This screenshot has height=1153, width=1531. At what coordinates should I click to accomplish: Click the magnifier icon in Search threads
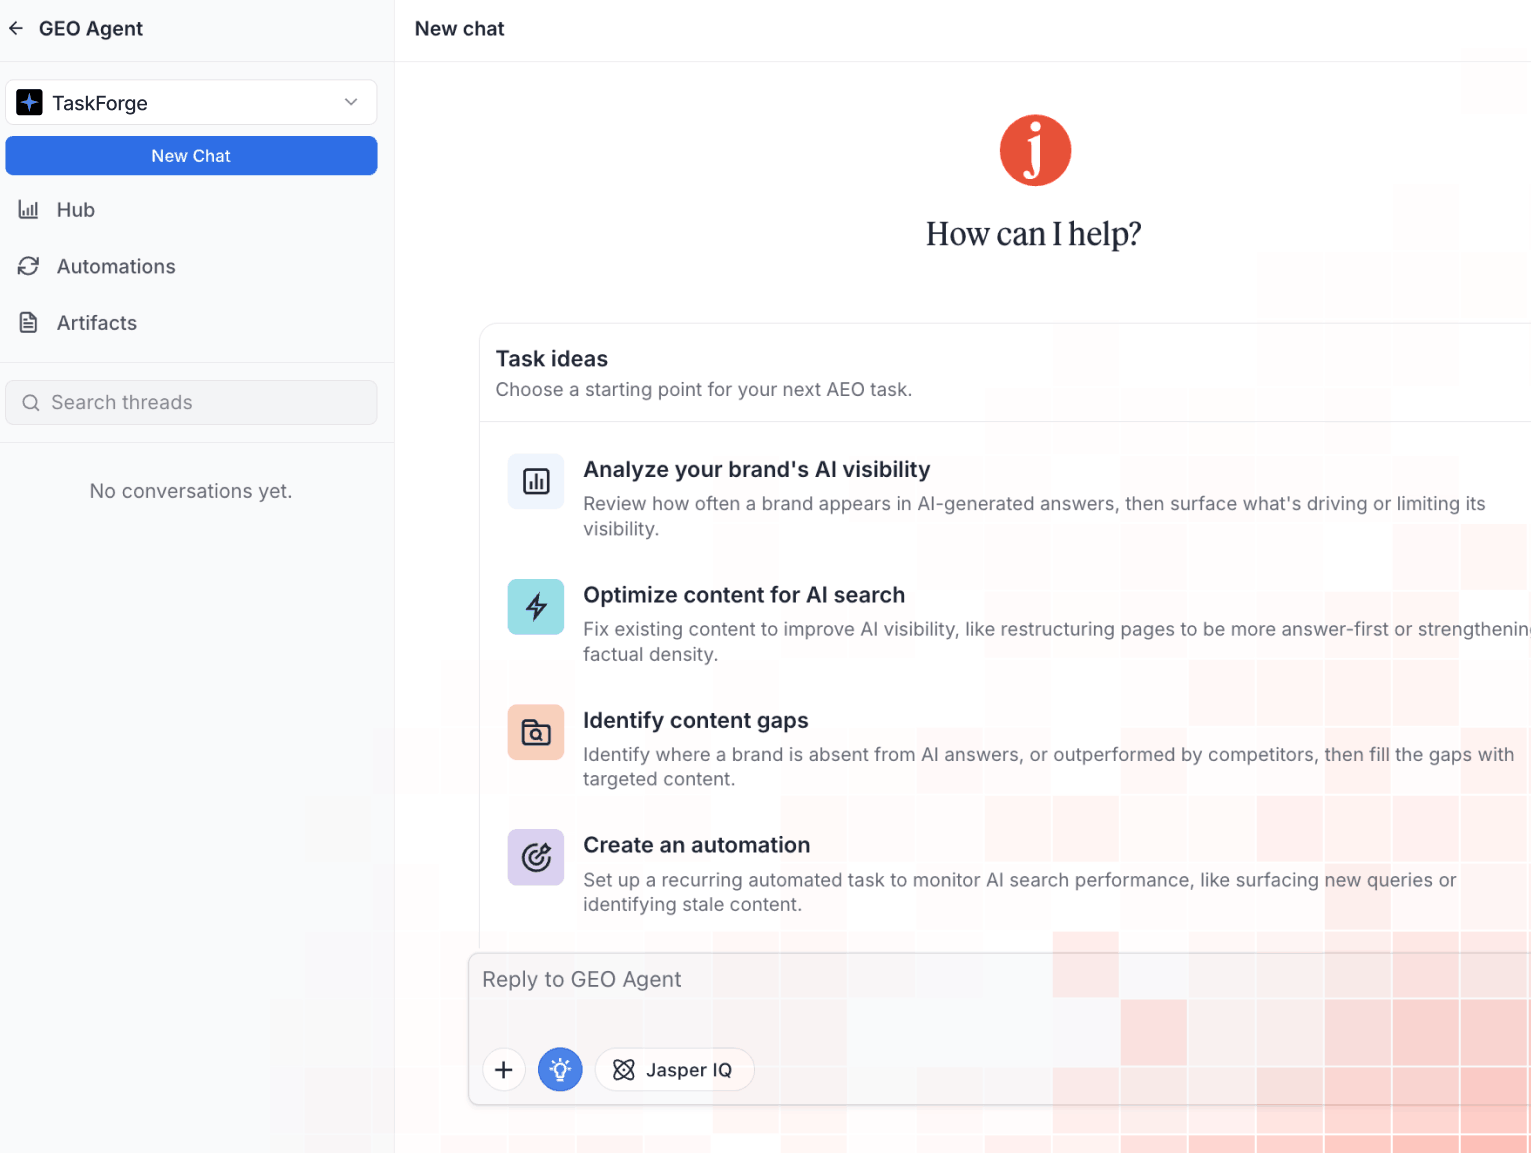[31, 403]
